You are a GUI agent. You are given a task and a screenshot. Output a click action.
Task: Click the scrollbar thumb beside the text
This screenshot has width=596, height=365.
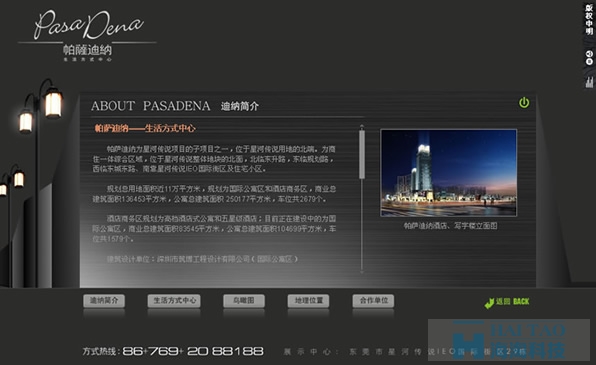[x=362, y=154]
